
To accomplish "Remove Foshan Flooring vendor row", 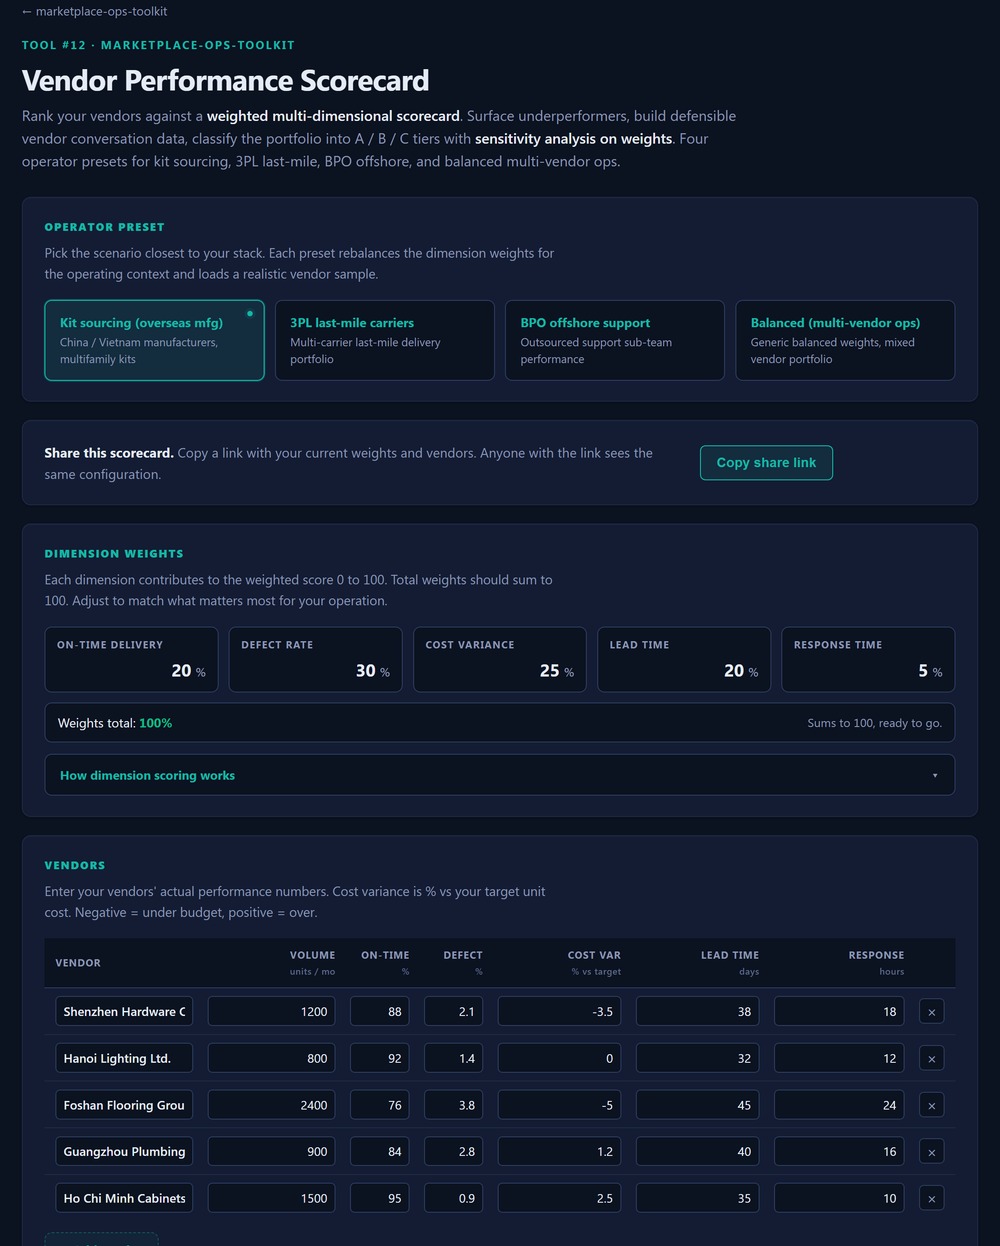I will 931,1105.
